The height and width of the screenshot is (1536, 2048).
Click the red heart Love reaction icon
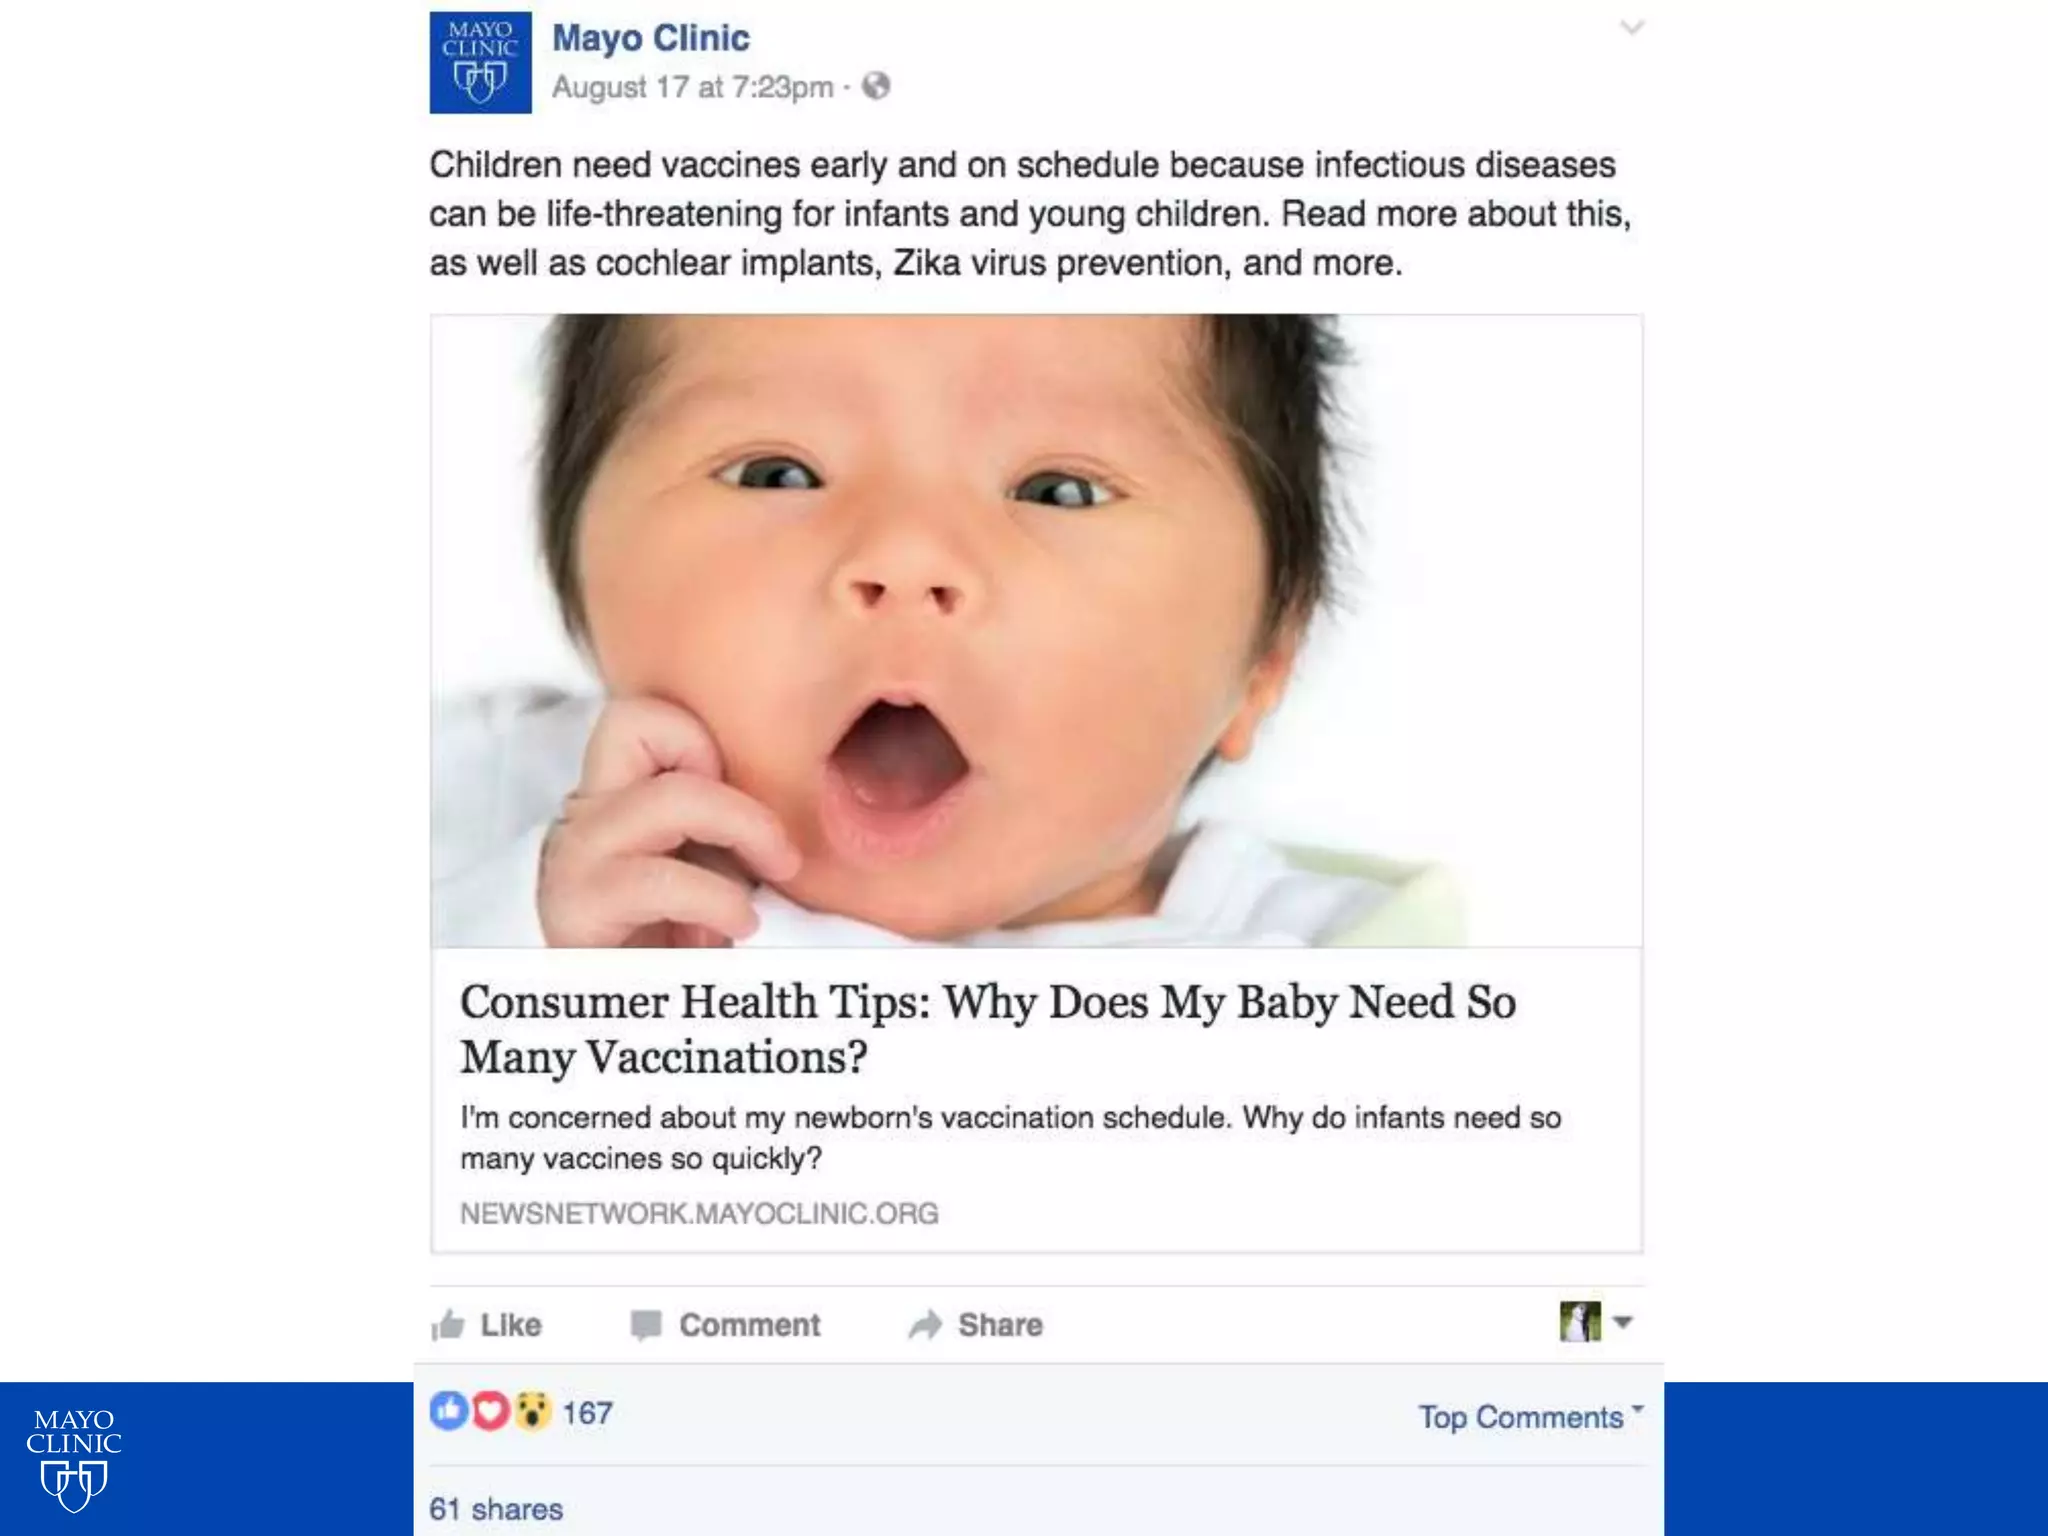[x=490, y=1411]
